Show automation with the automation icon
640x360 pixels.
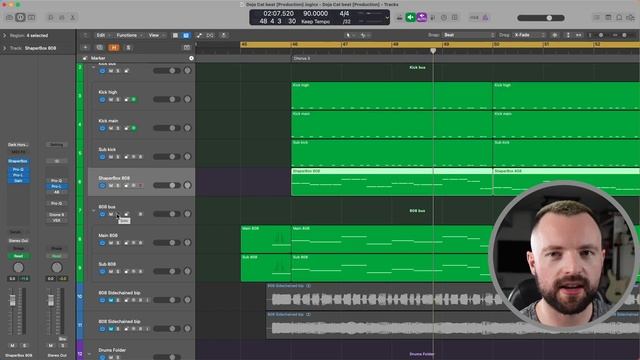click(199, 36)
